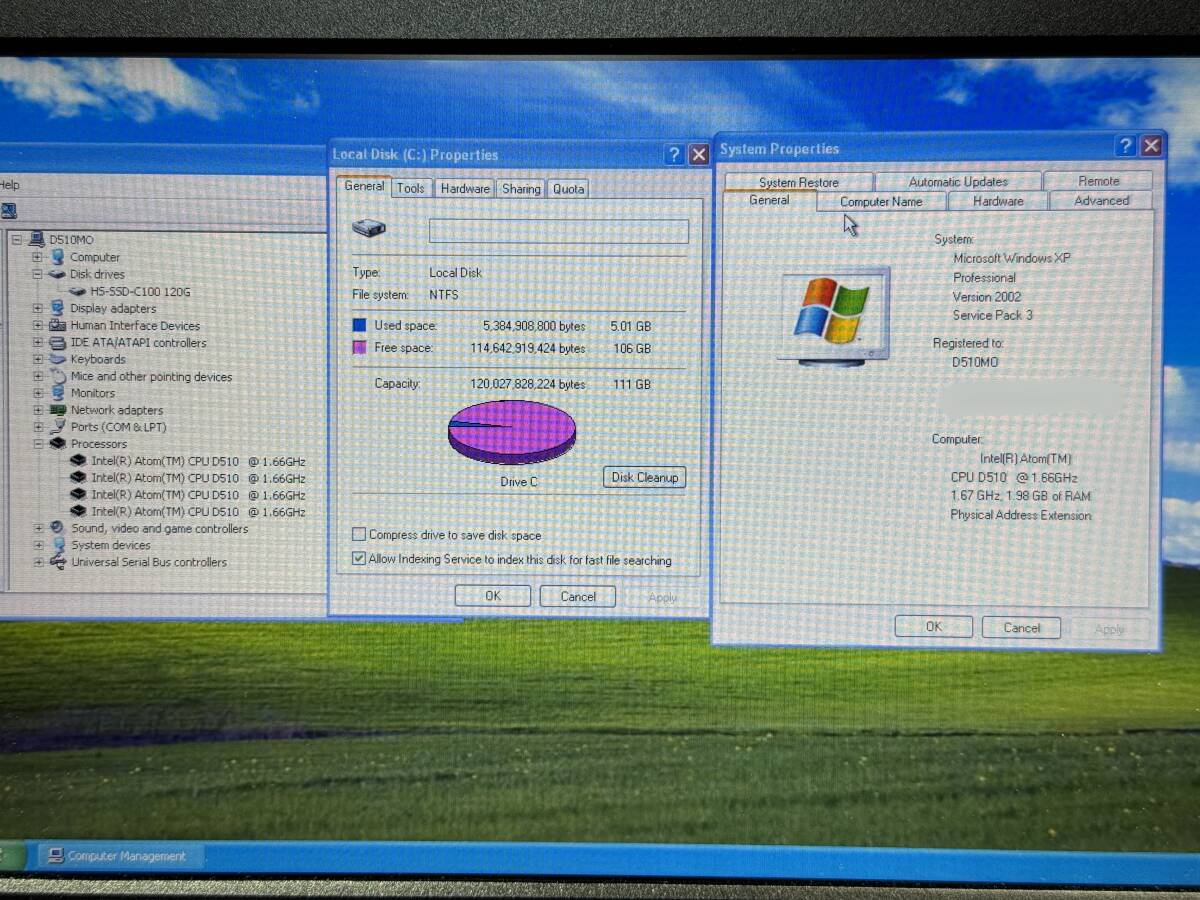This screenshot has width=1200, height=900.
Task: Open the Hardware tab in System Properties
Action: [998, 201]
